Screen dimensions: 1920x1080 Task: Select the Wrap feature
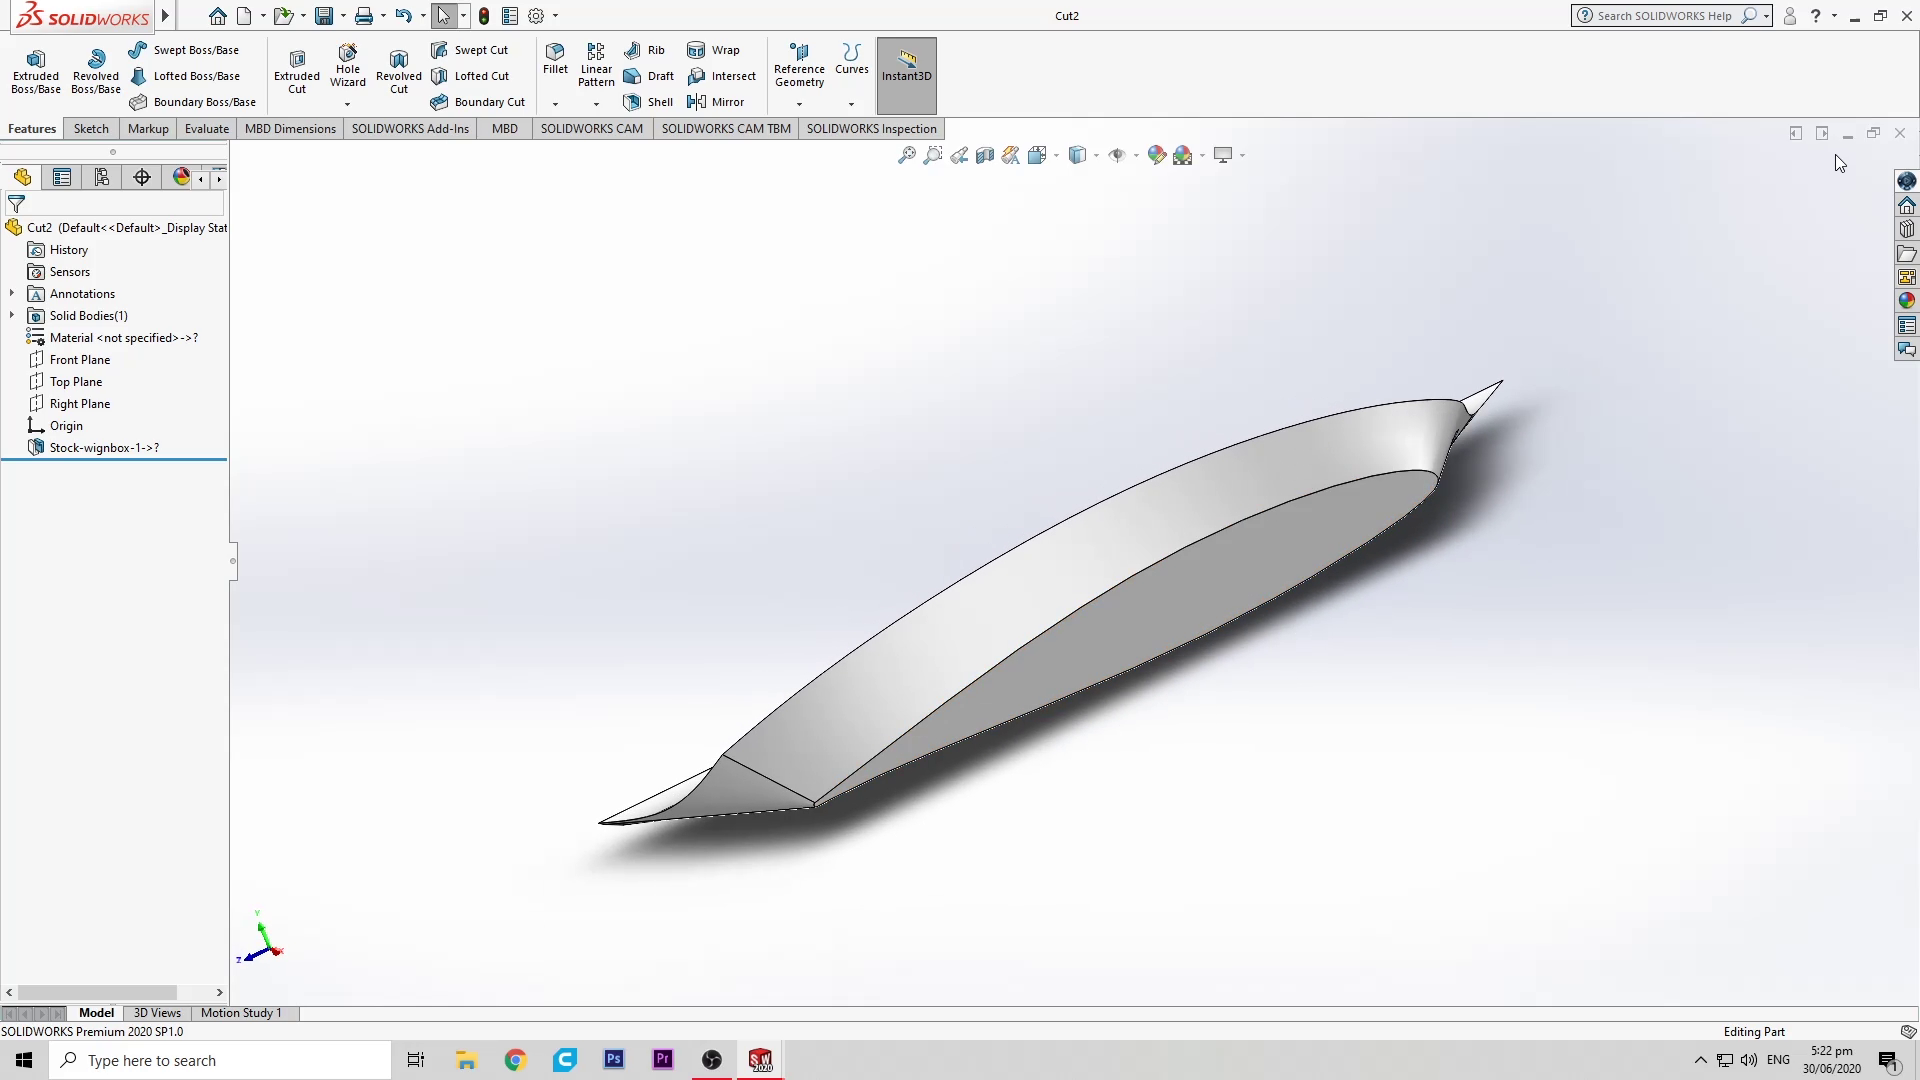click(714, 50)
